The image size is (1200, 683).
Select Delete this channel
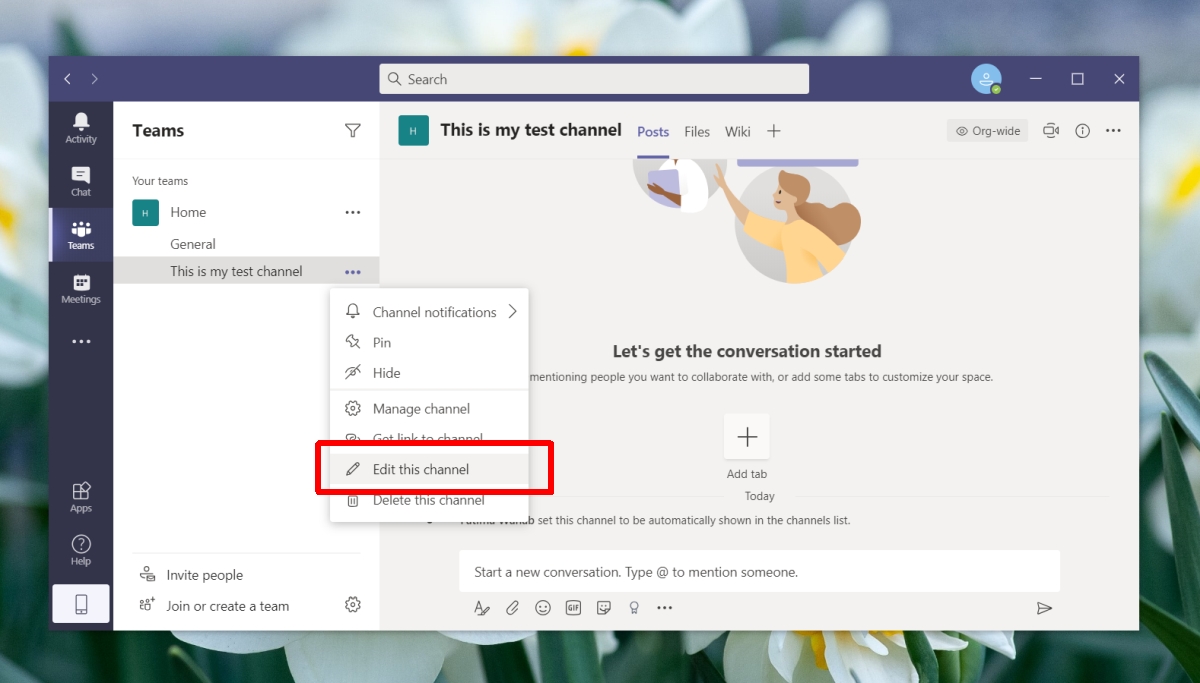[429, 500]
